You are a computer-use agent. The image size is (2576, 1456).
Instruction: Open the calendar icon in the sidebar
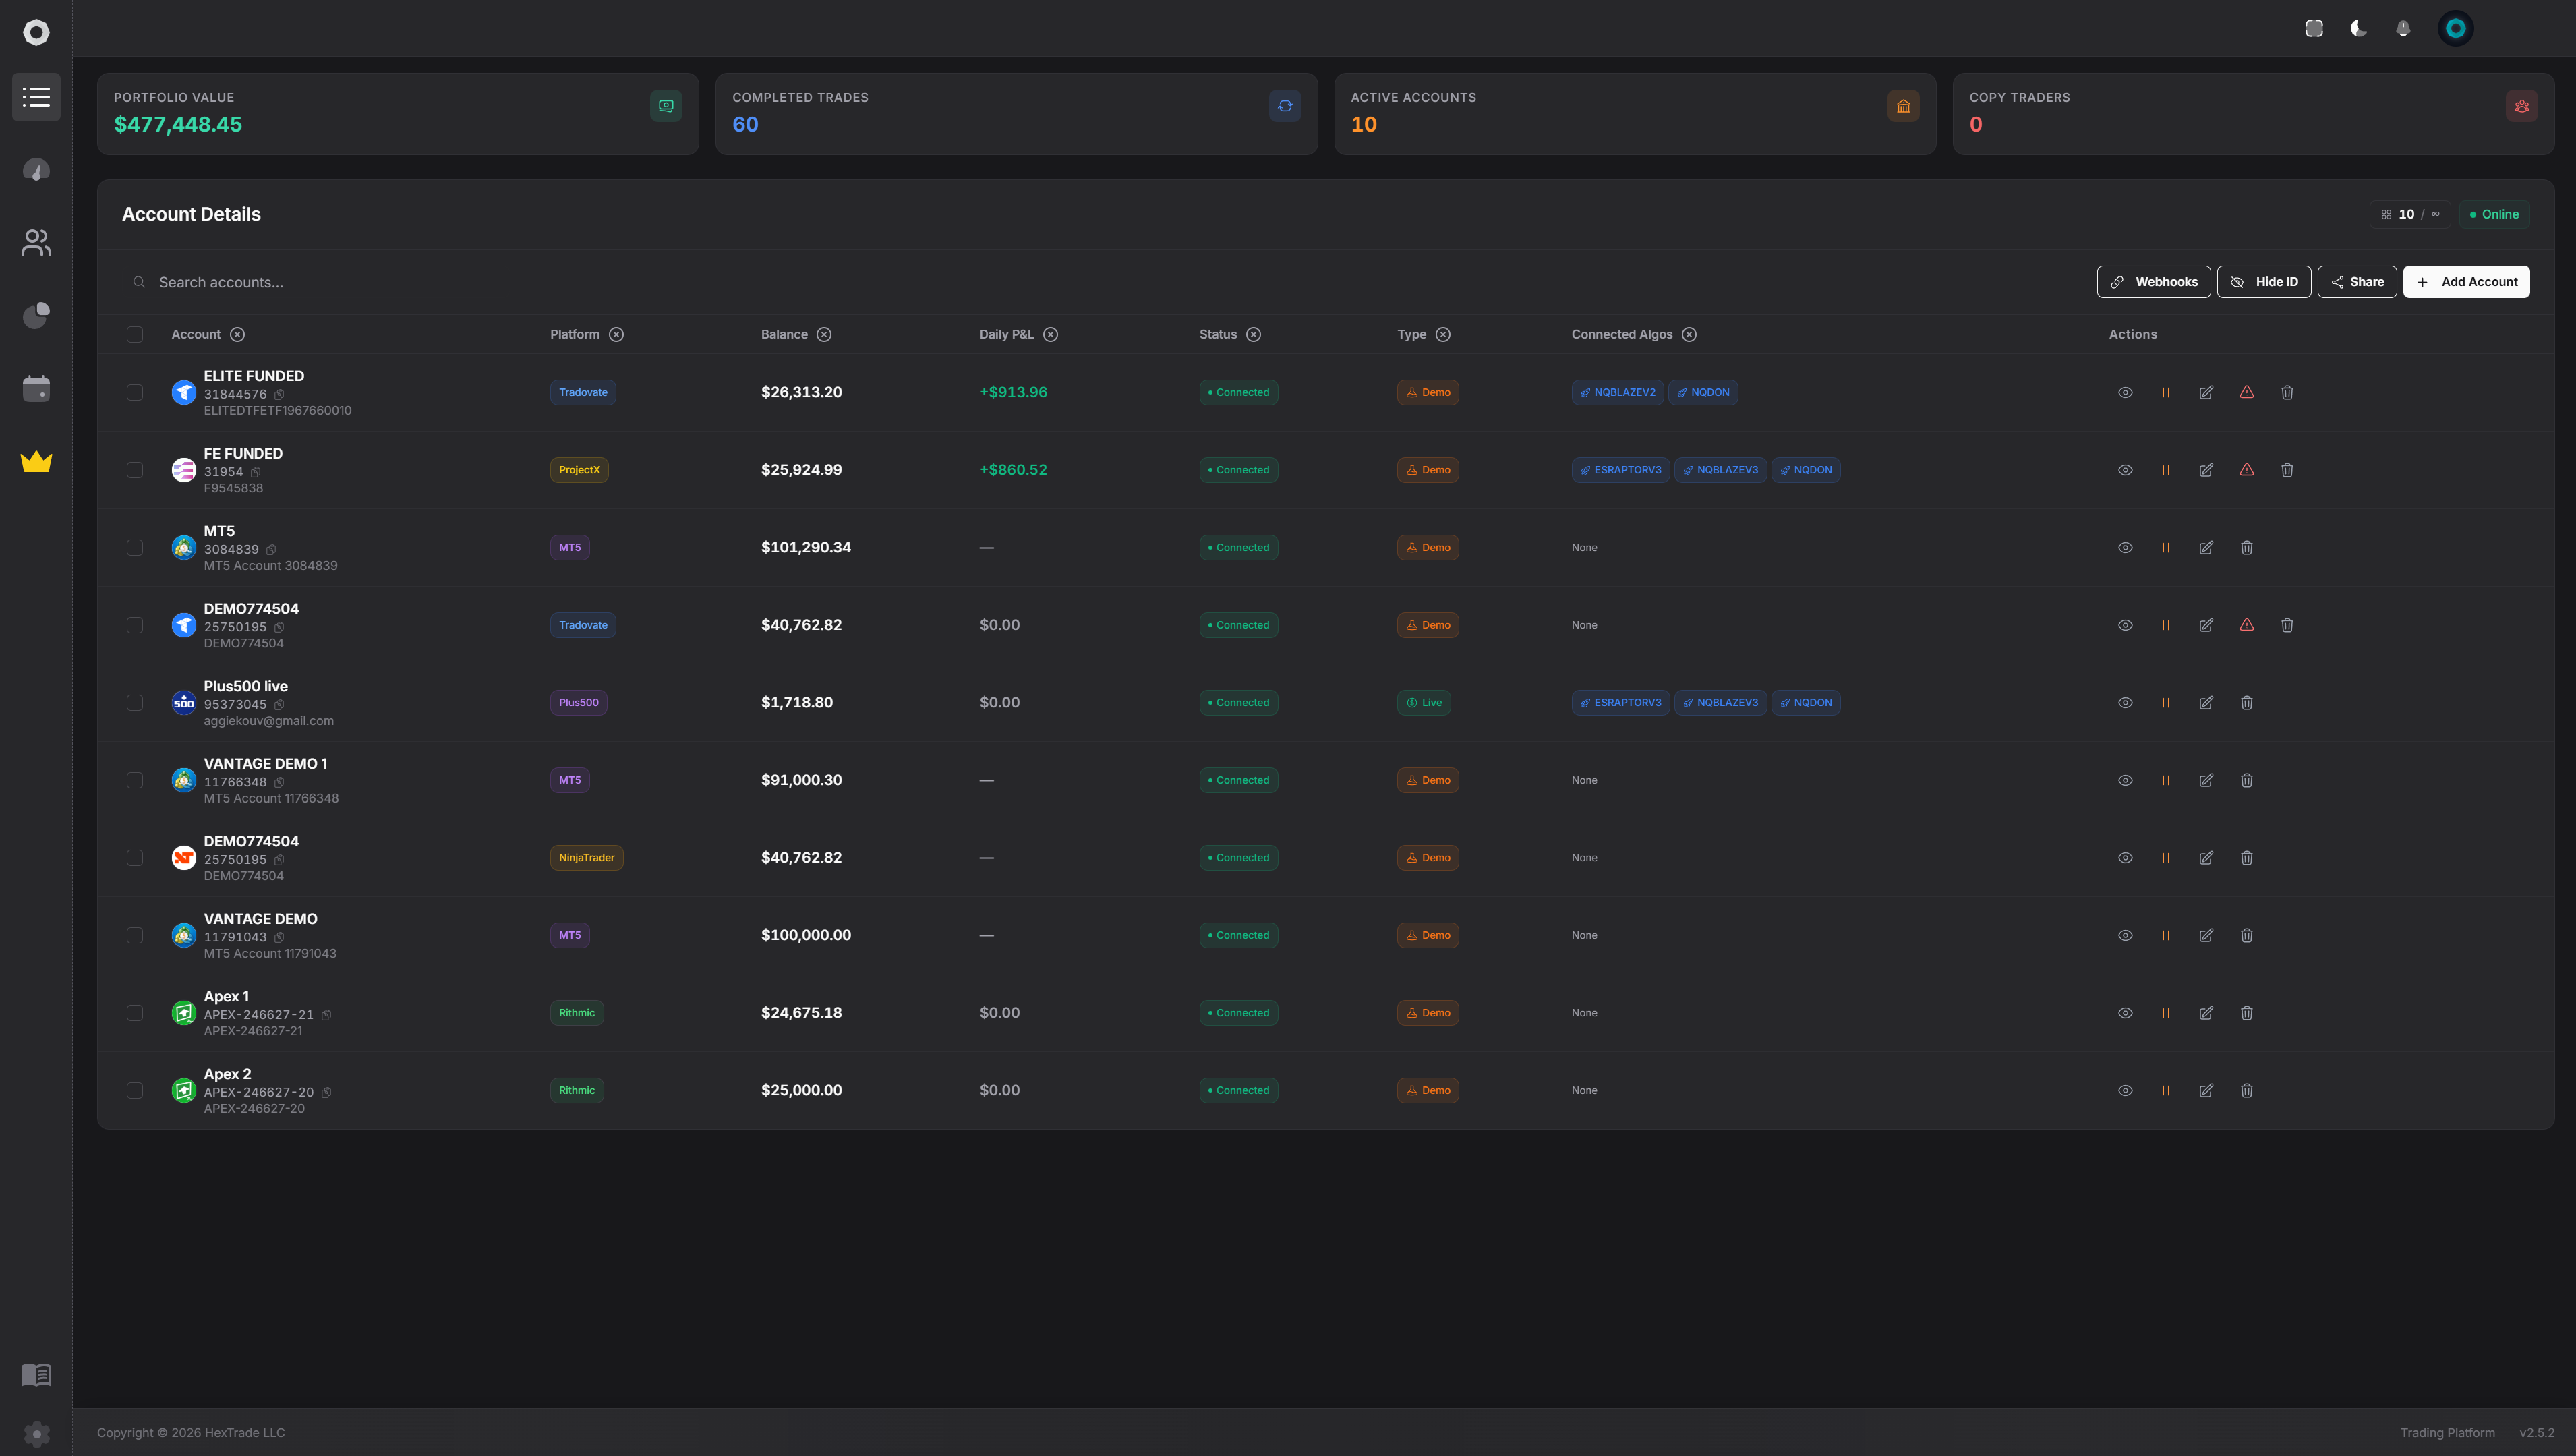[36, 388]
